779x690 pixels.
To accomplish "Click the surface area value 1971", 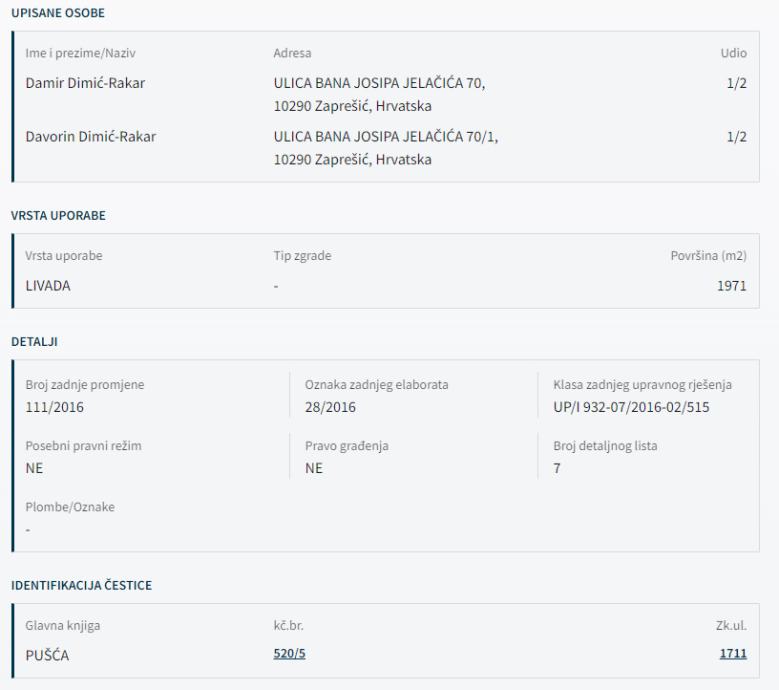I will 732,285.
